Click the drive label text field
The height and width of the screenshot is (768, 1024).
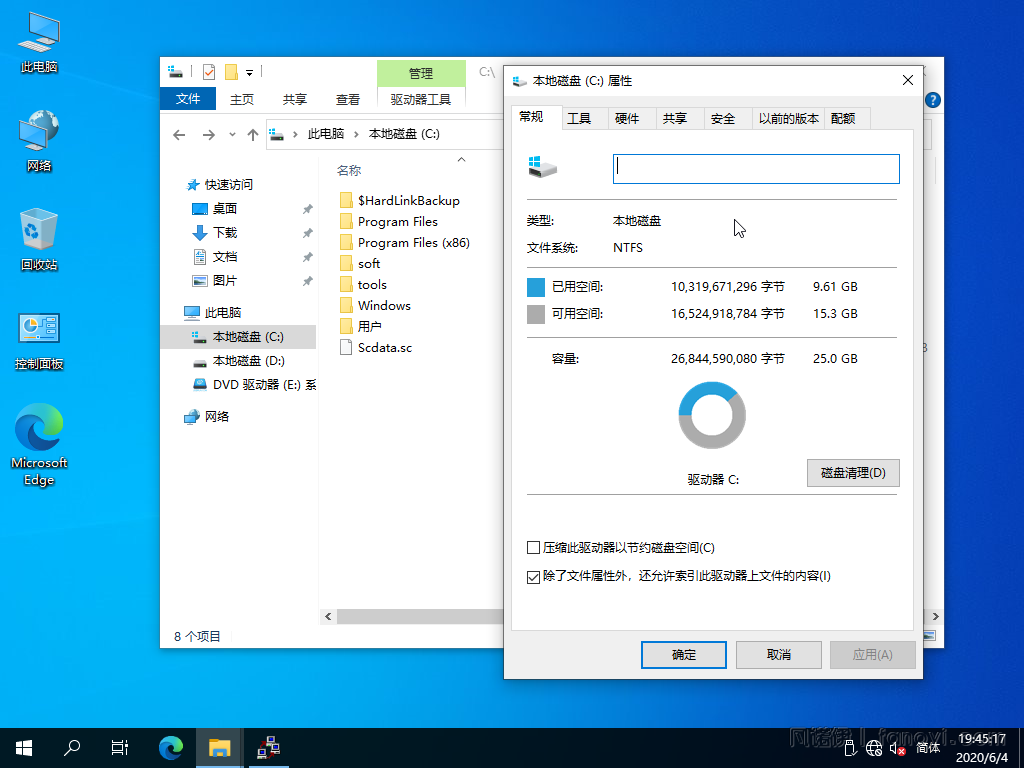756,169
